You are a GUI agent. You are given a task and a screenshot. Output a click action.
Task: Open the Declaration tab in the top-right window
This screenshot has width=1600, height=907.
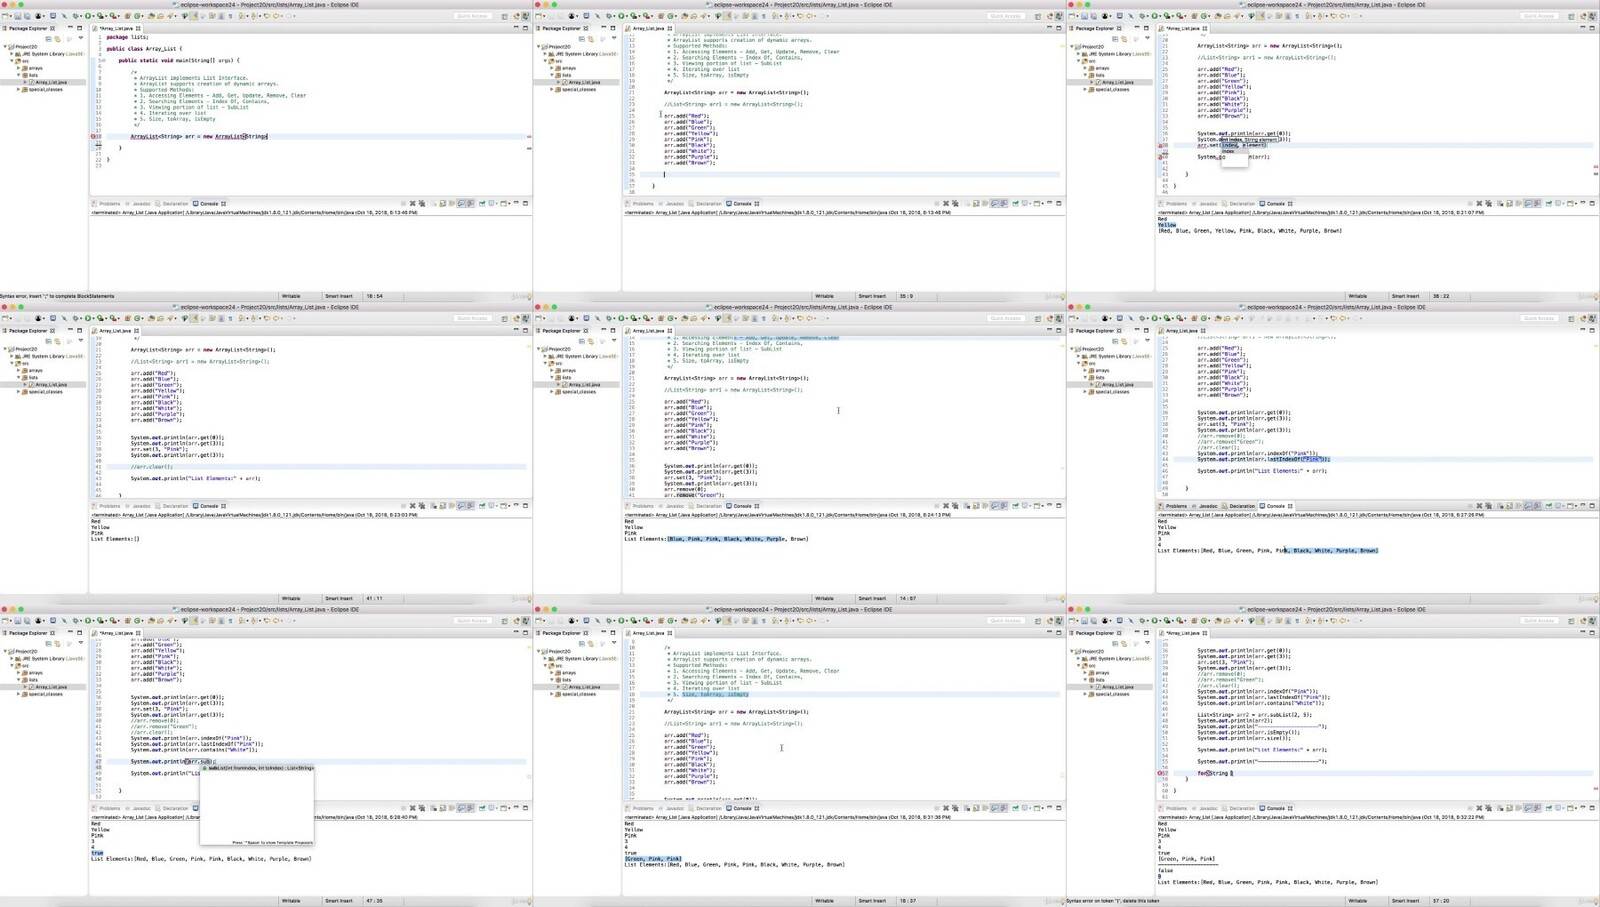(1239, 203)
